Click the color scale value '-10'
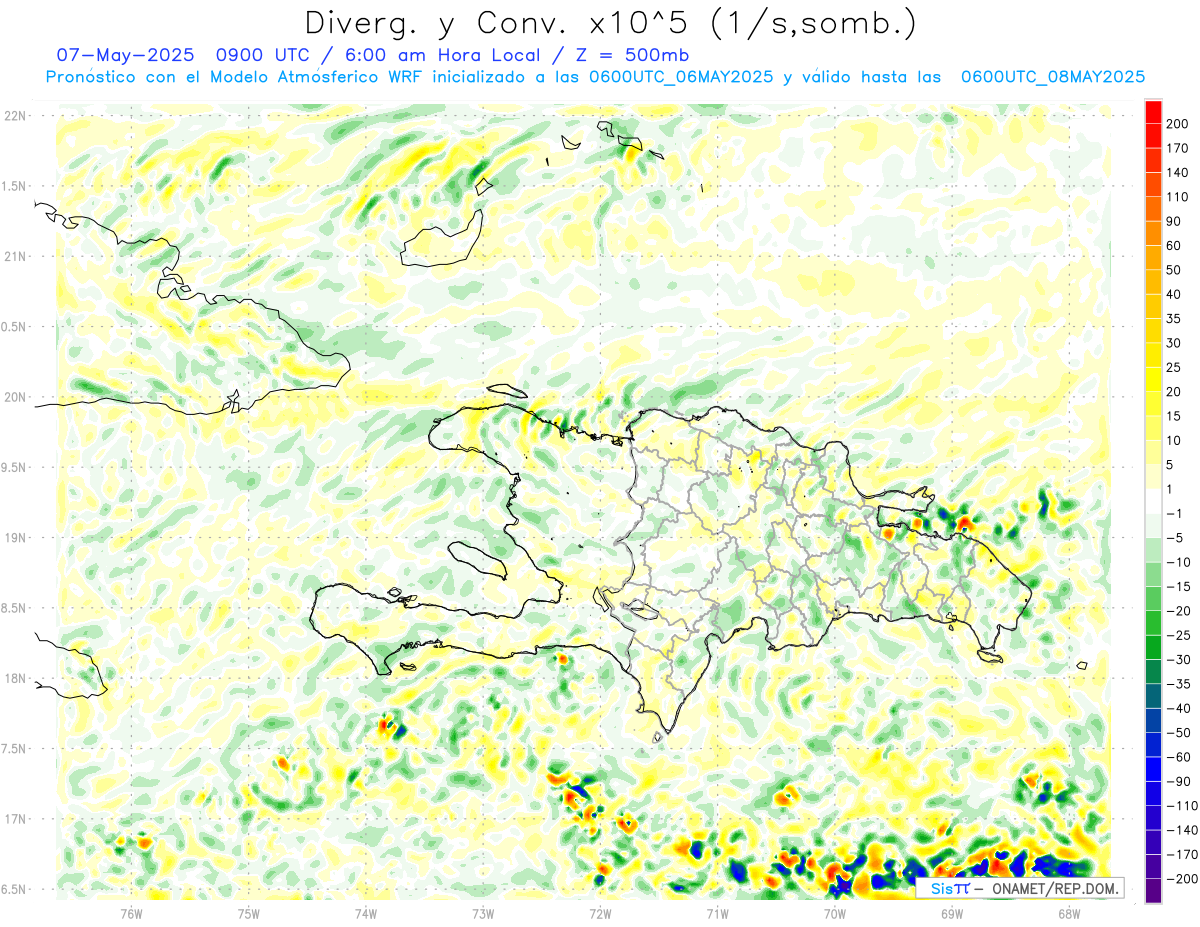Viewport: 1200px width, 927px height. click(1181, 562)
